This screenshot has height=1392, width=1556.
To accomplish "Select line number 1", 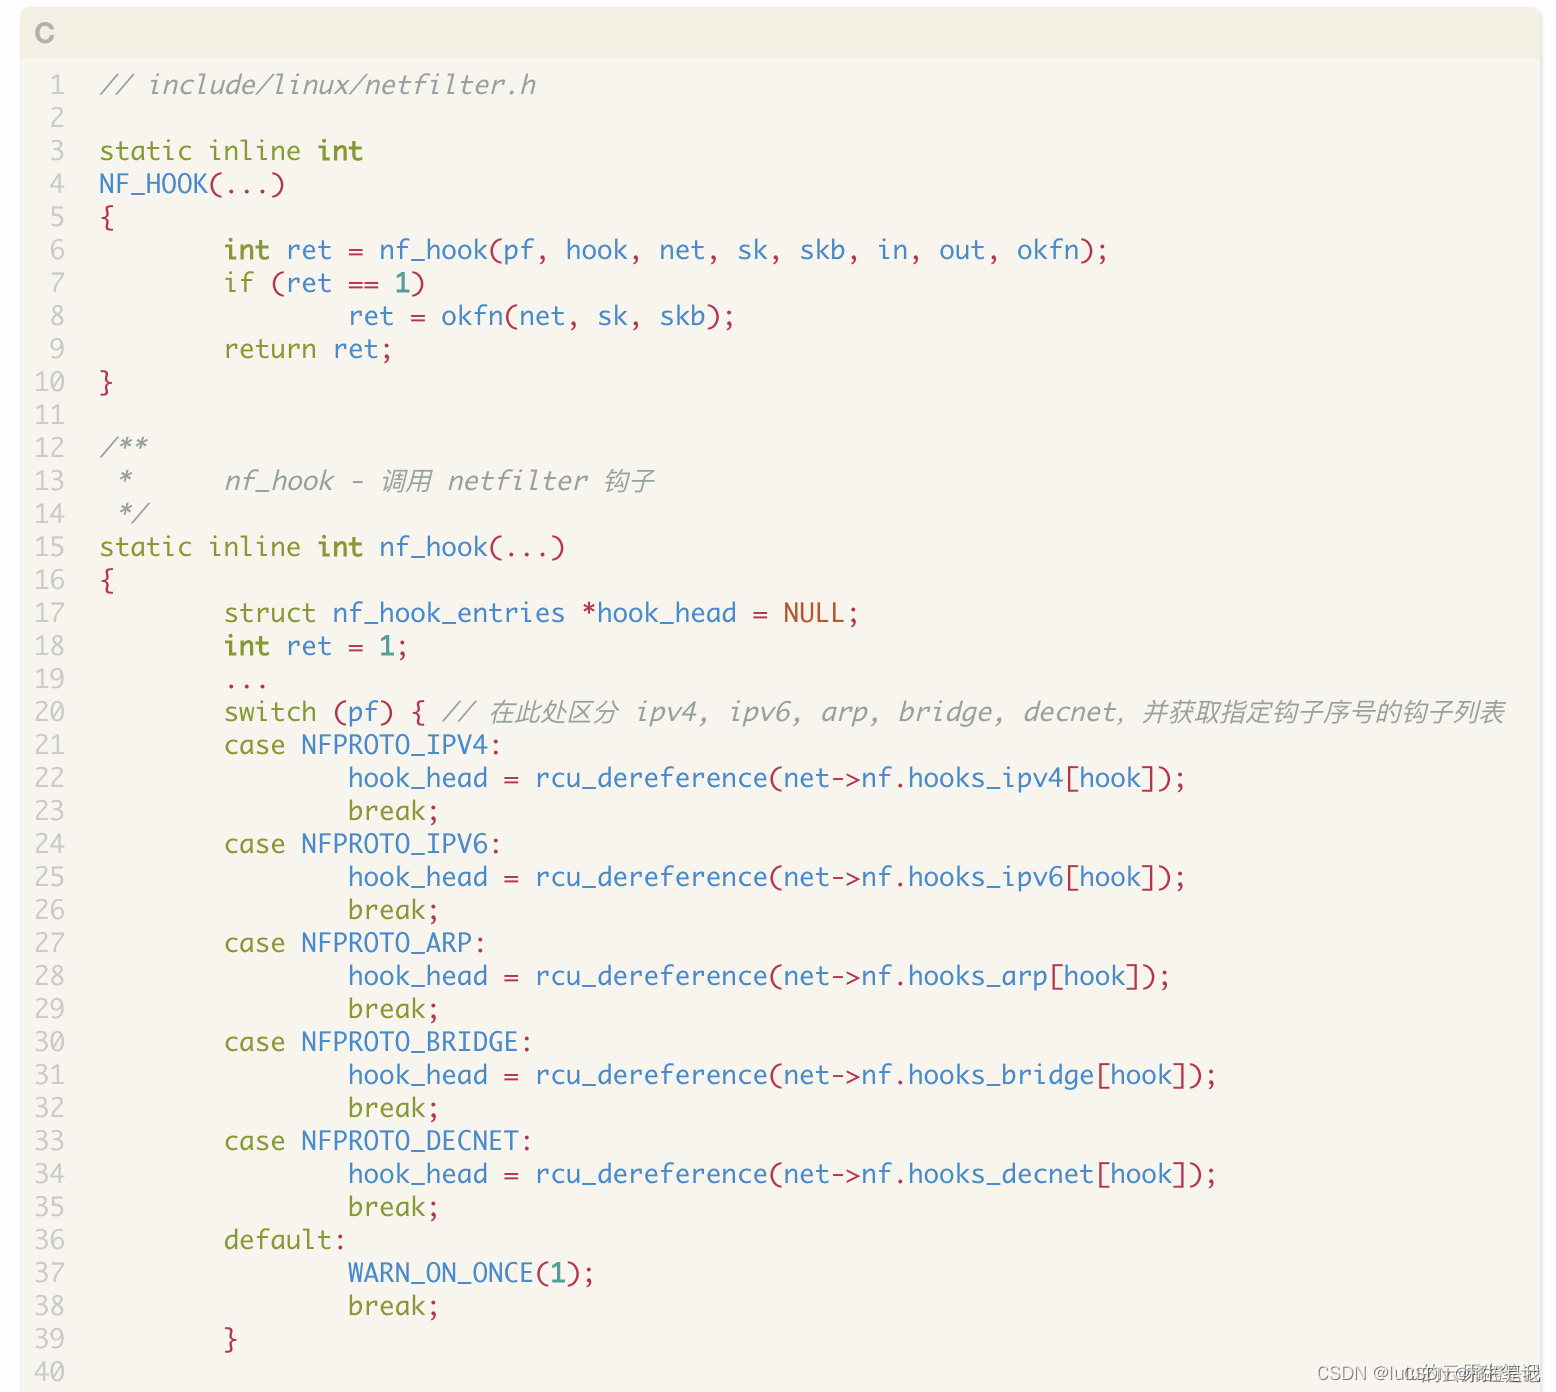I will tap(56, 84).
